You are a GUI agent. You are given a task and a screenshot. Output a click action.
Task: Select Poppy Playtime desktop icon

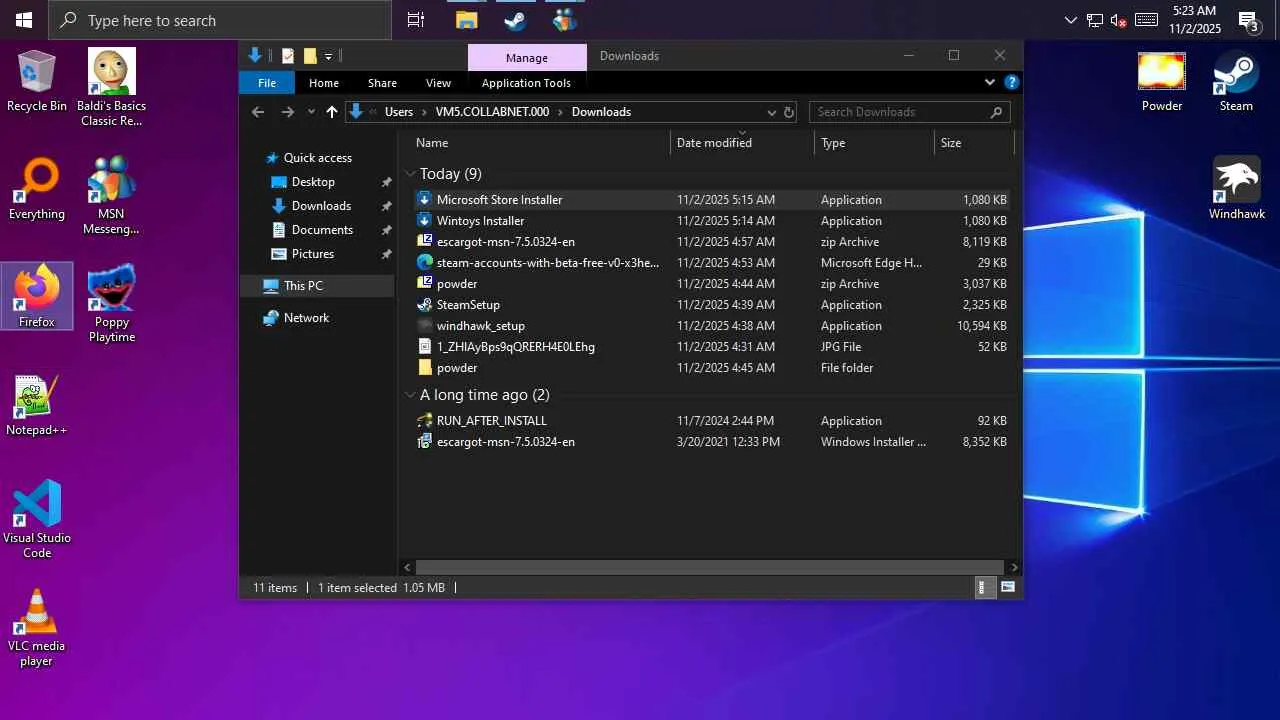tap(112, 304)
